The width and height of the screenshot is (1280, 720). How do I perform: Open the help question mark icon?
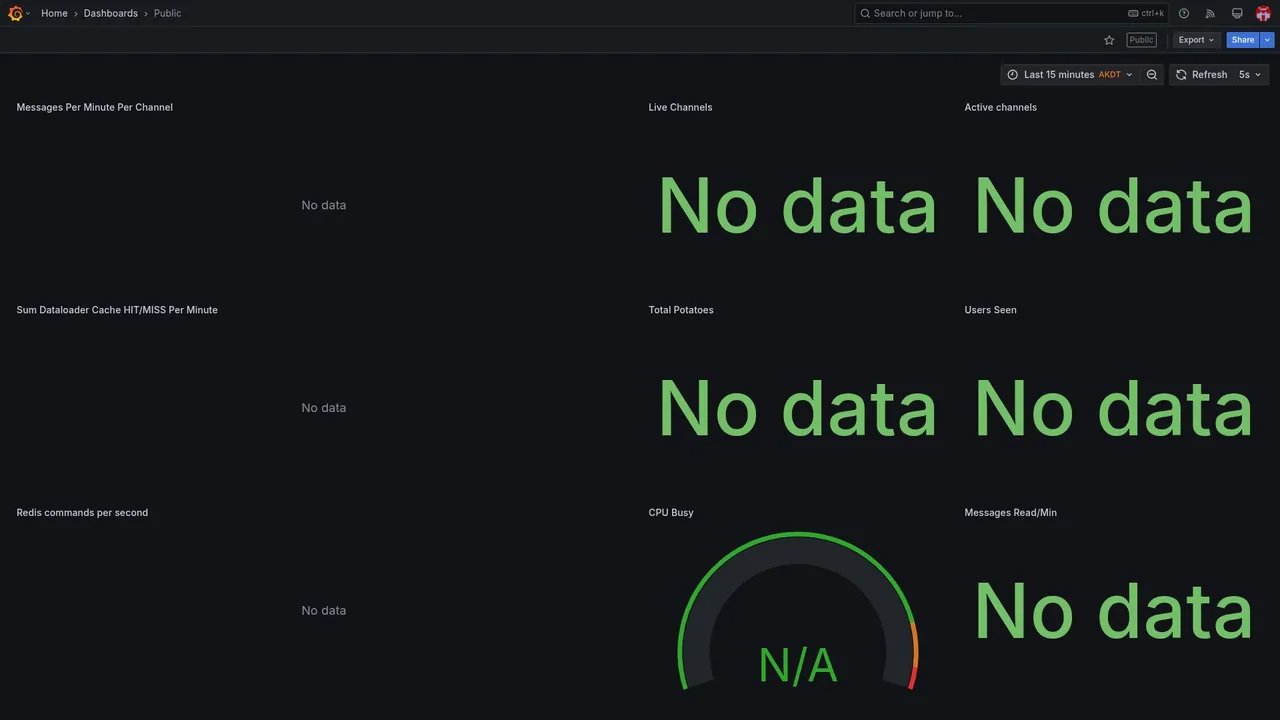(x=1184, y=13)
